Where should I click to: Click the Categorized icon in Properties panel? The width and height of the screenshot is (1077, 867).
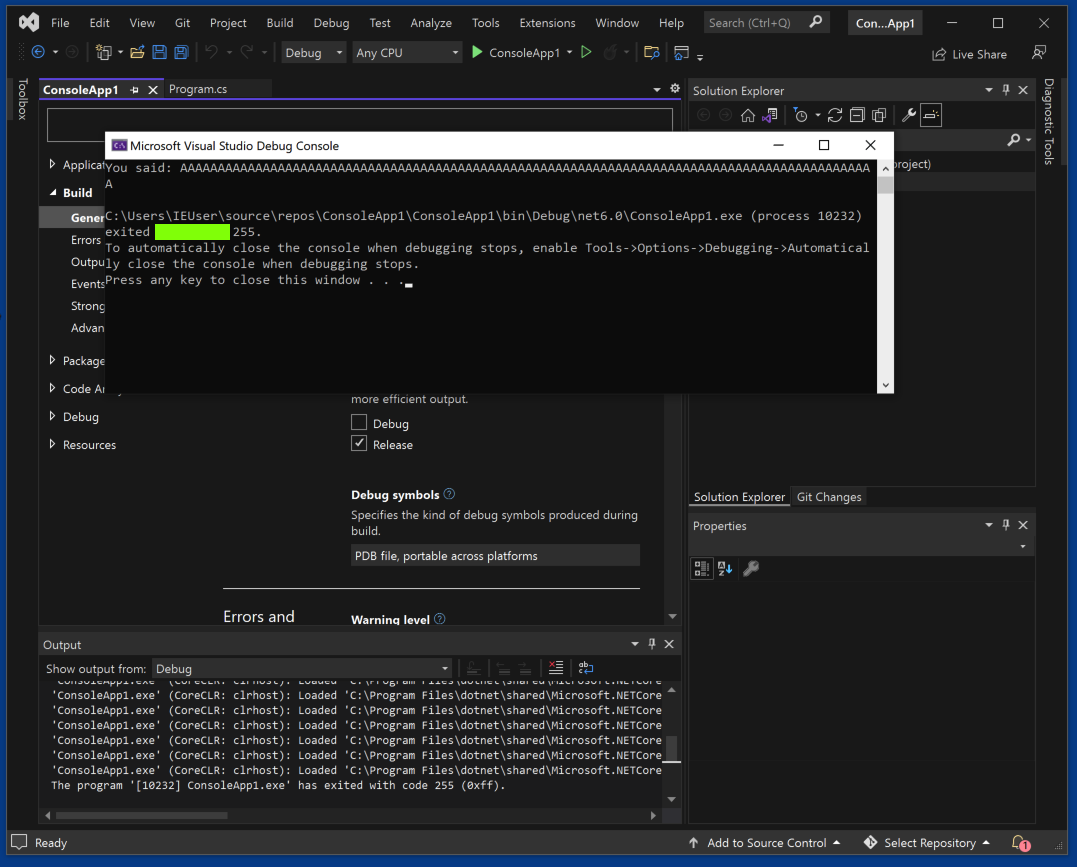tap(701, 569)
